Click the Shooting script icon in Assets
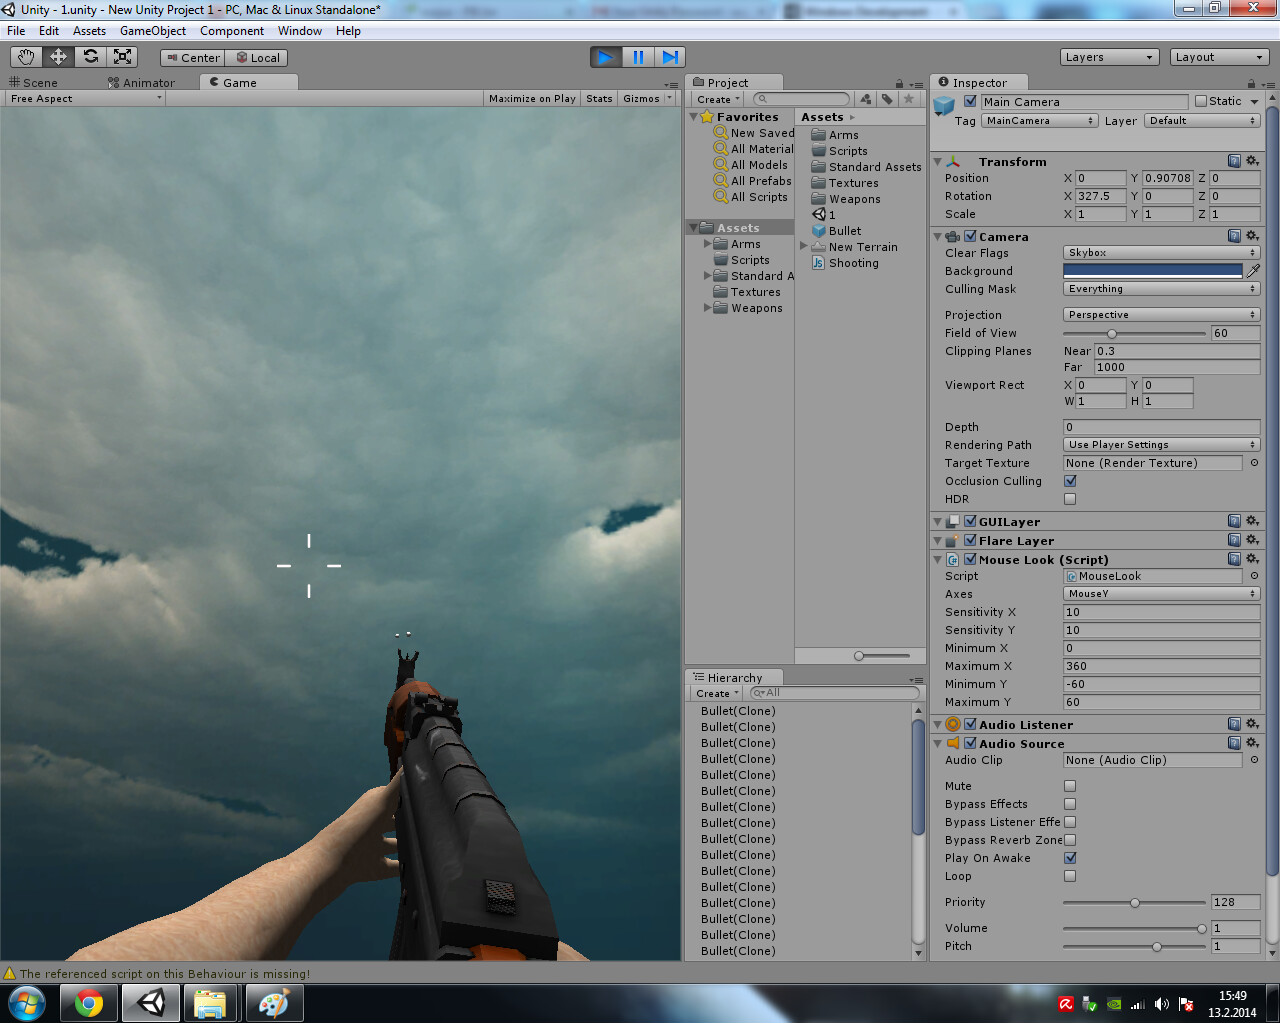The width and height of the screenshot is (1280, 1024). [818, 263]
